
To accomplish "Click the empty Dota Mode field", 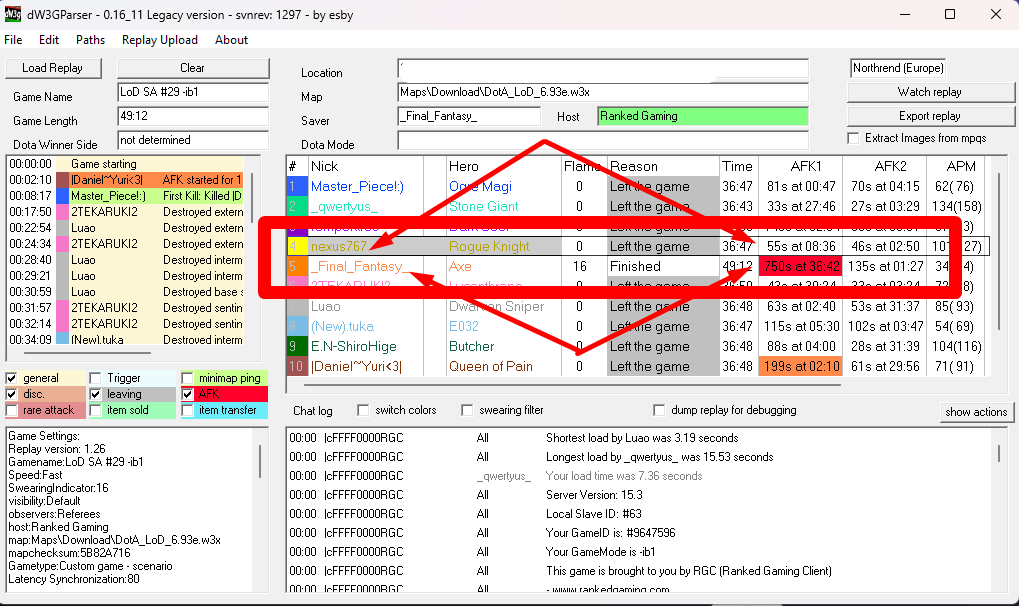I will click(603, 140).
